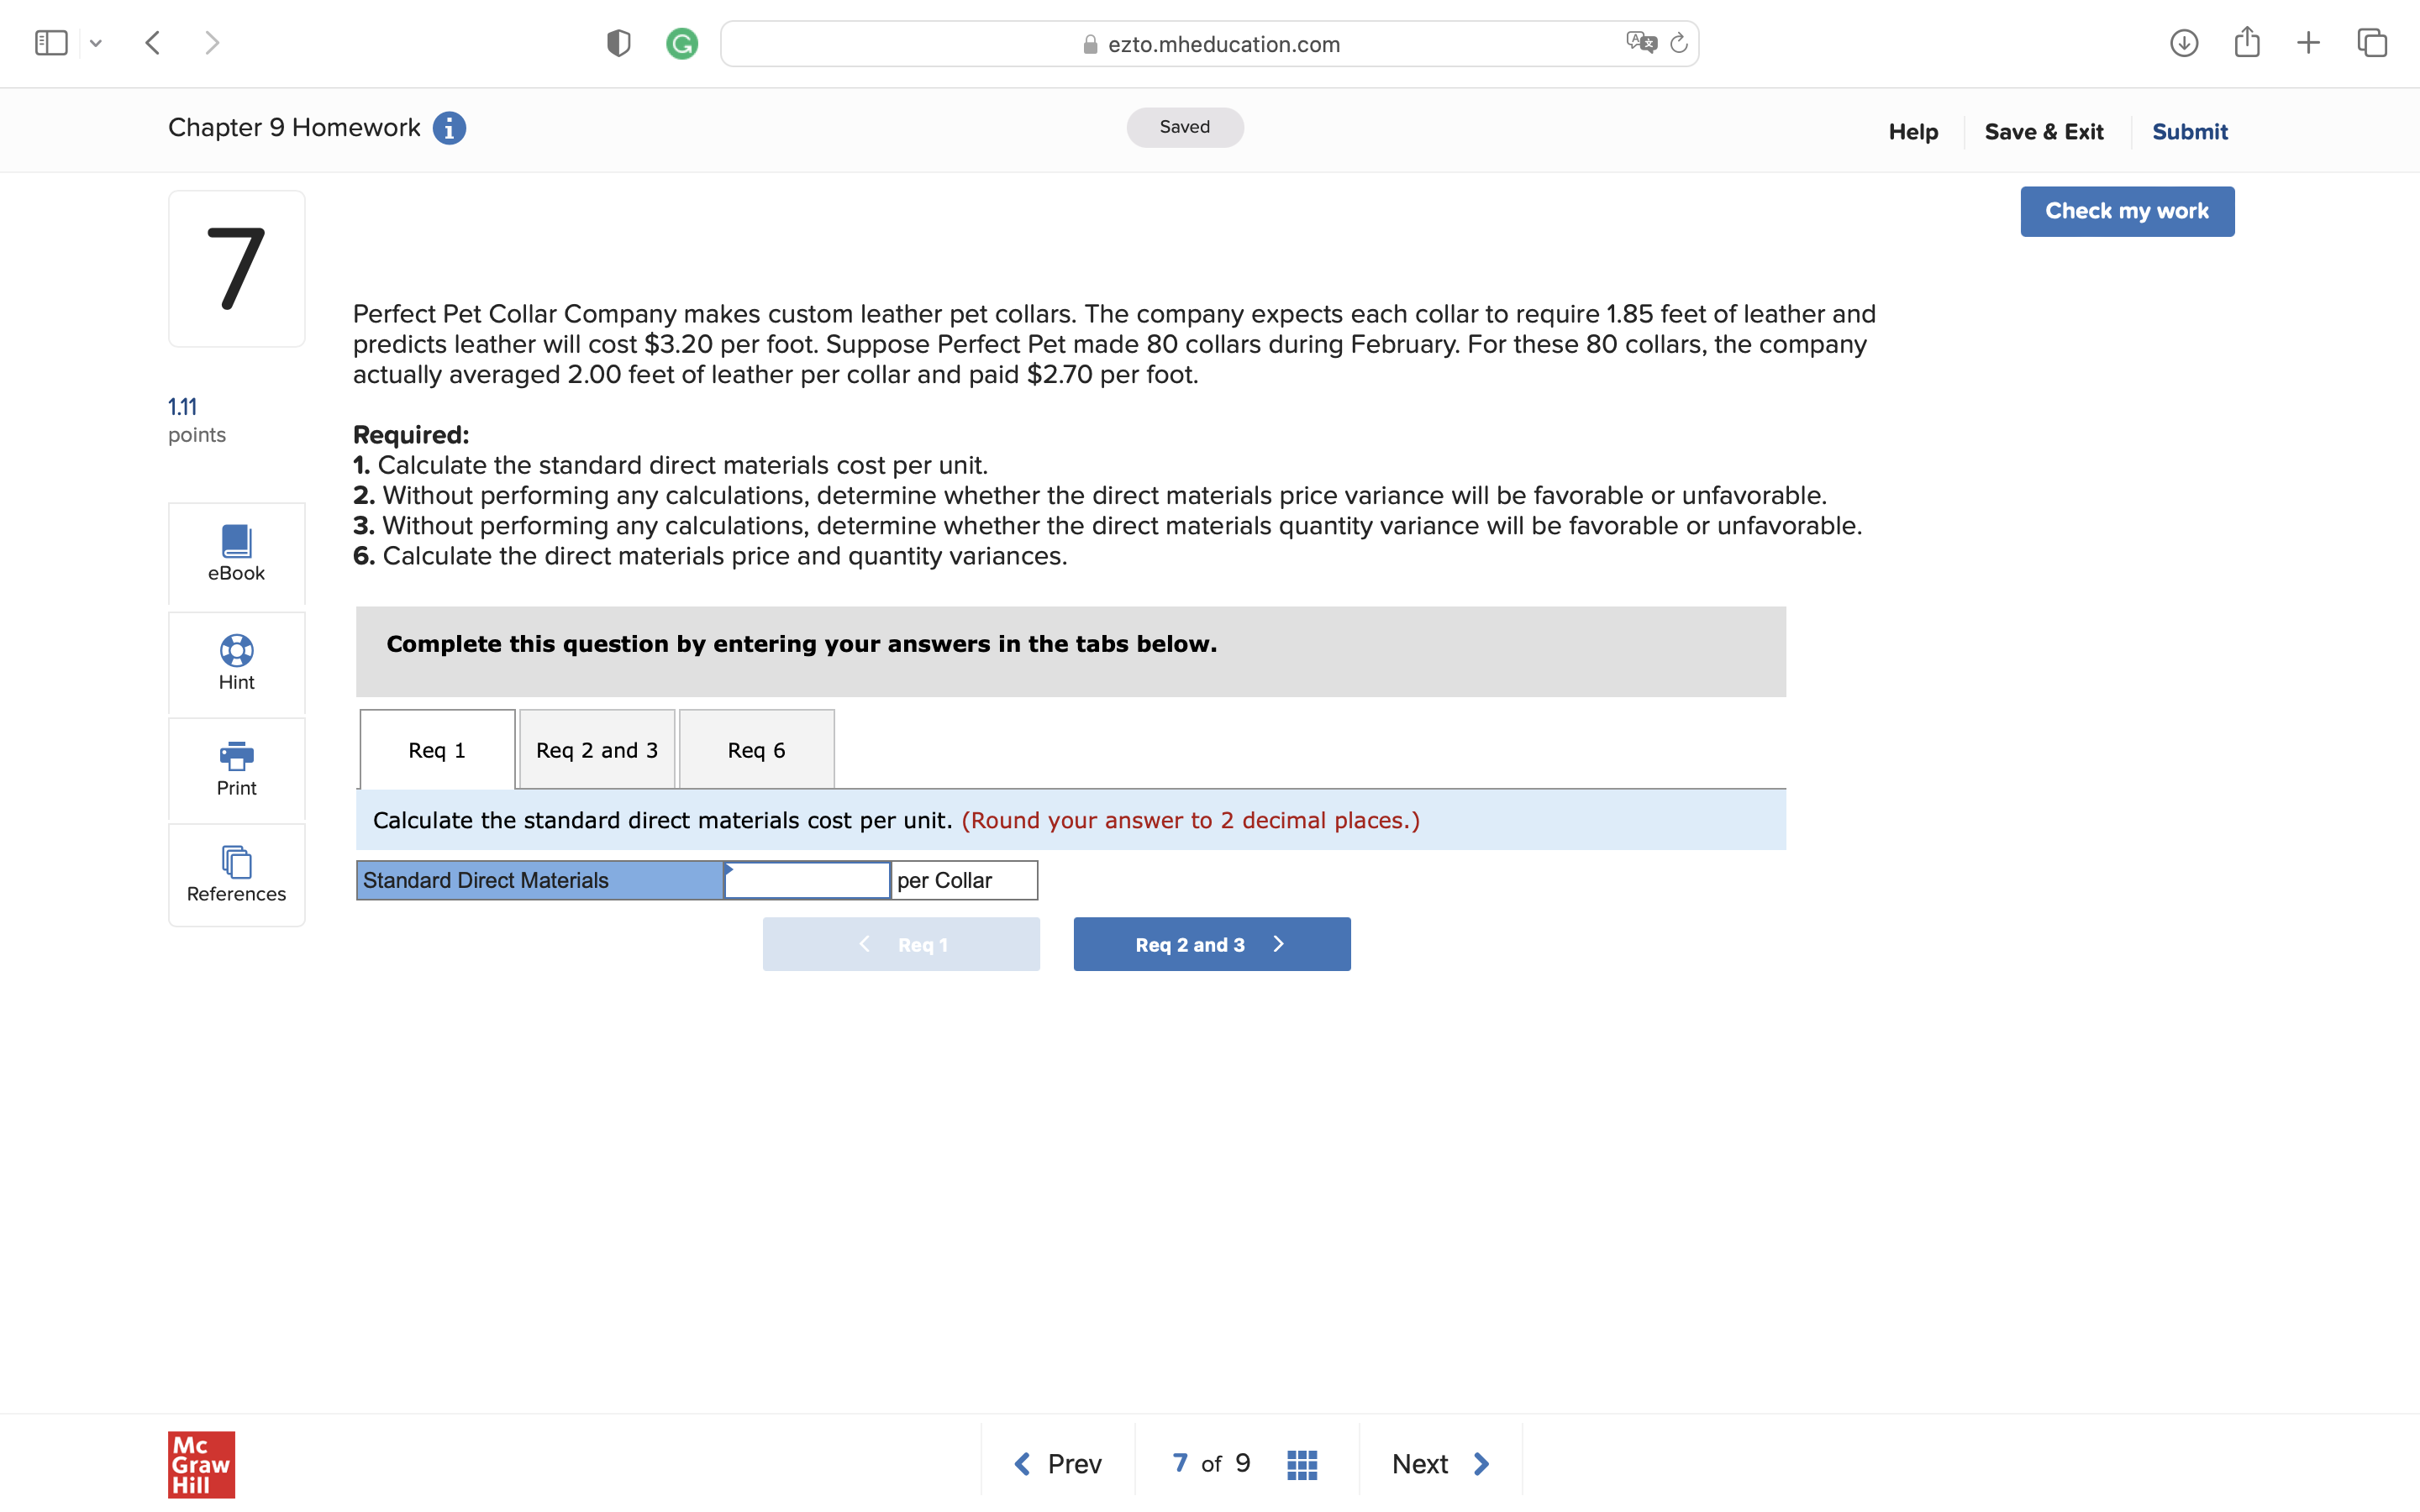The height and width of the screenshot is (1512, 2420).
Task: Toggle the Safari sidebar button
Action: click(x=51, y=43)
